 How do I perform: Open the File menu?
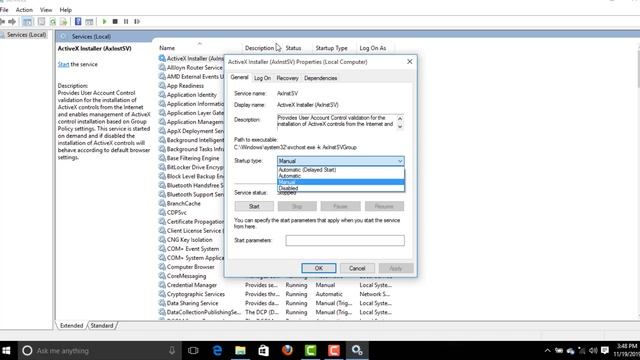pos(4,9)
